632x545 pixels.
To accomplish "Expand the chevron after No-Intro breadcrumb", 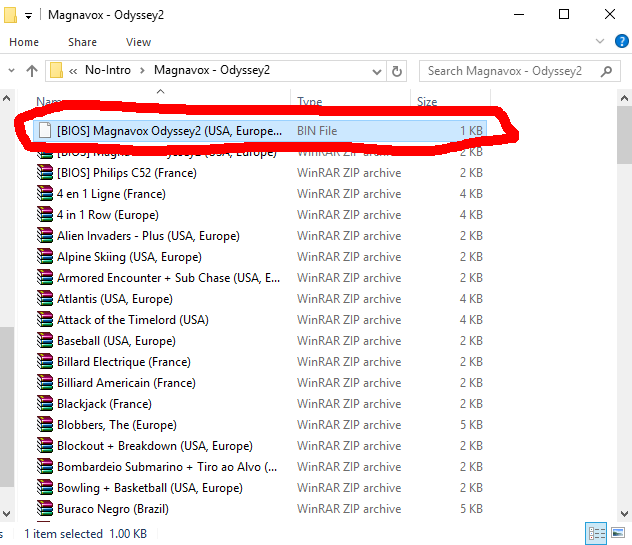I will 142,71.
